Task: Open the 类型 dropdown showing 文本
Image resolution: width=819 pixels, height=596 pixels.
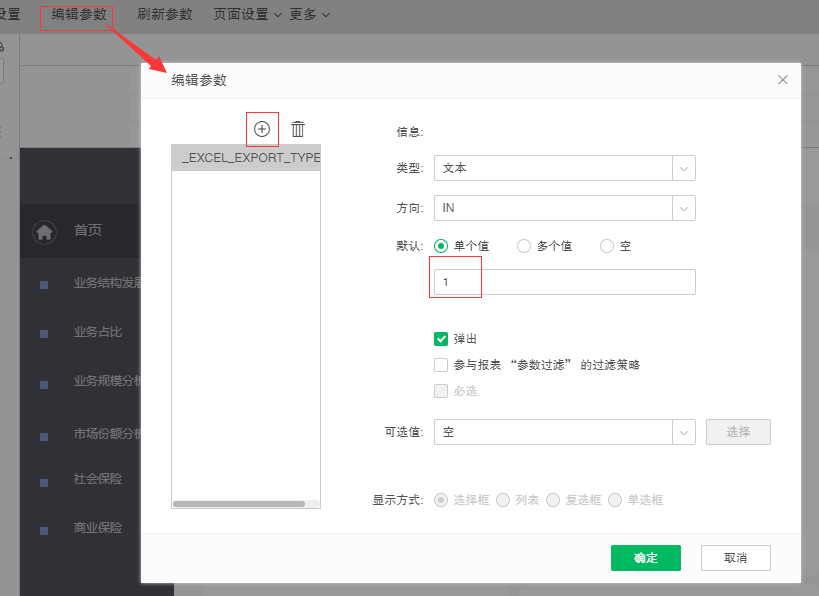Action: (684, 168)
